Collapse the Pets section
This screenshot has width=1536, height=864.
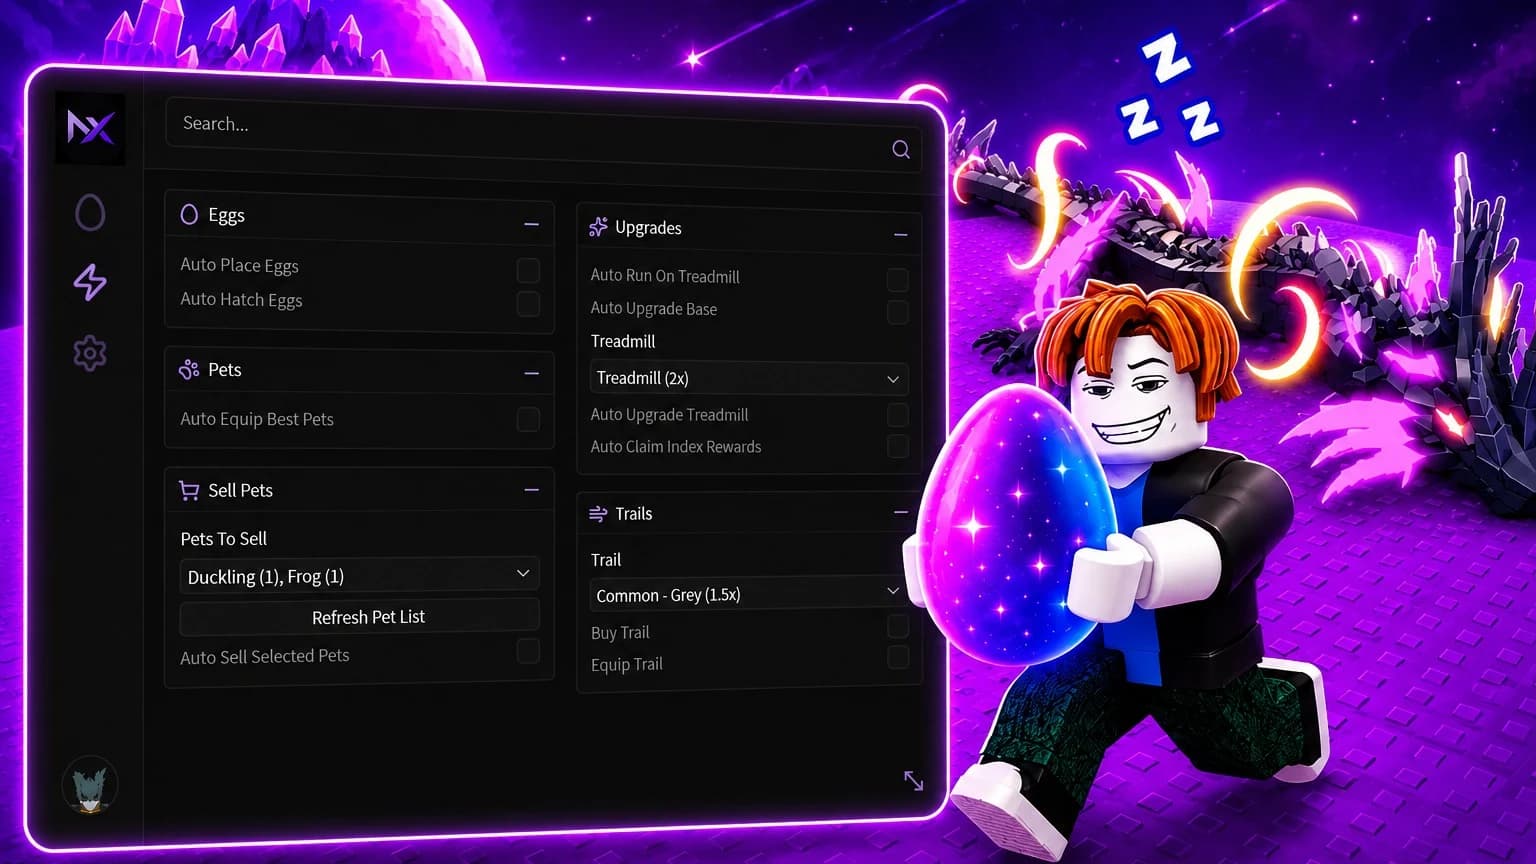531,373
